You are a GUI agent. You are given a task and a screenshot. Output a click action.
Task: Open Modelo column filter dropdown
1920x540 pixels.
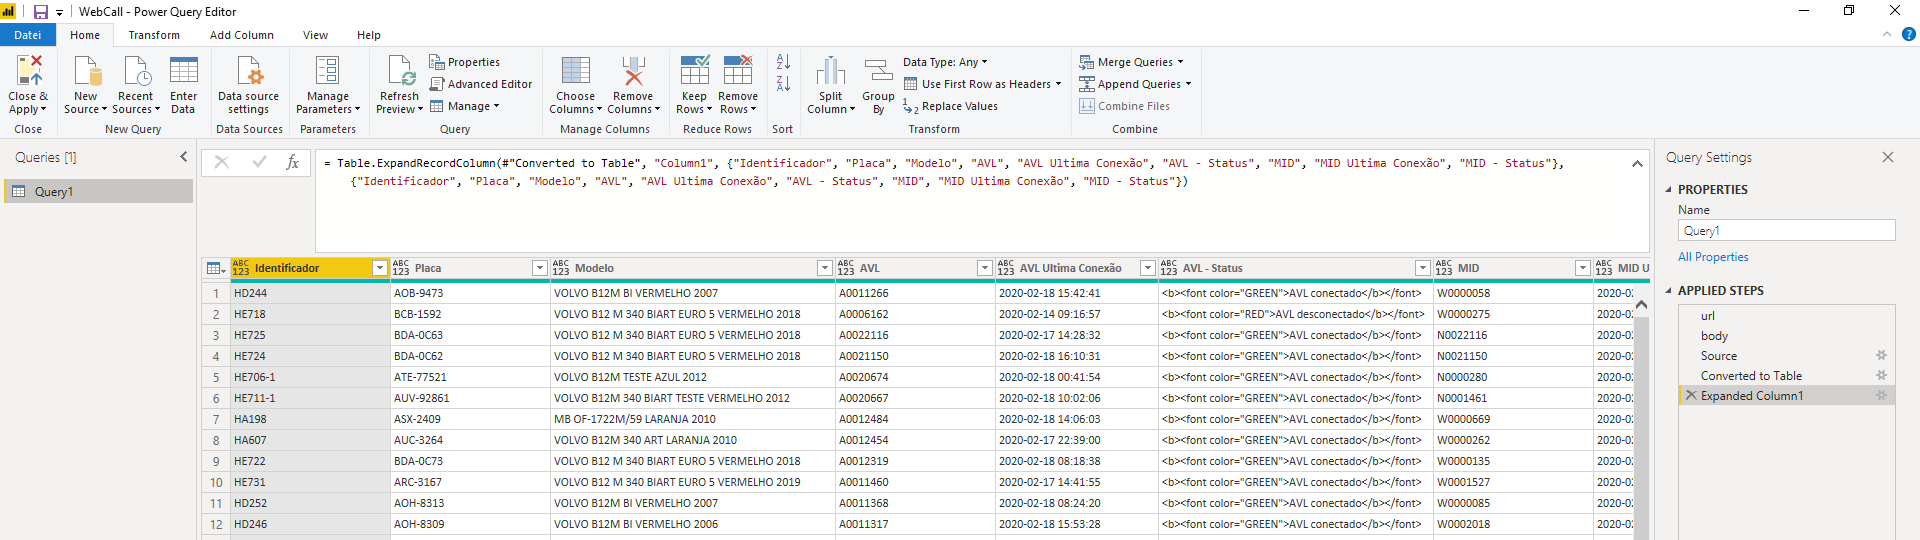click(824, 268)
